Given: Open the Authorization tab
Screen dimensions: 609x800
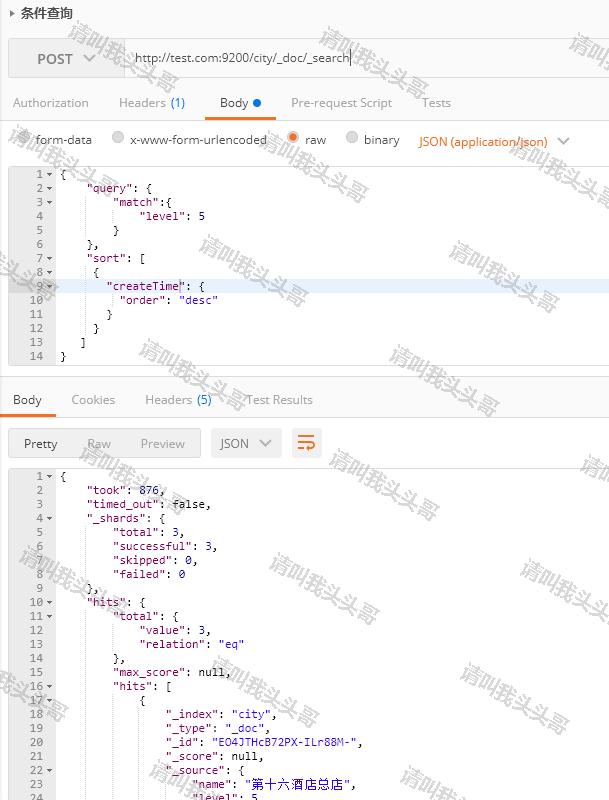Looking at the screenshot, I should pyautogui.click(x=50, y=103).
